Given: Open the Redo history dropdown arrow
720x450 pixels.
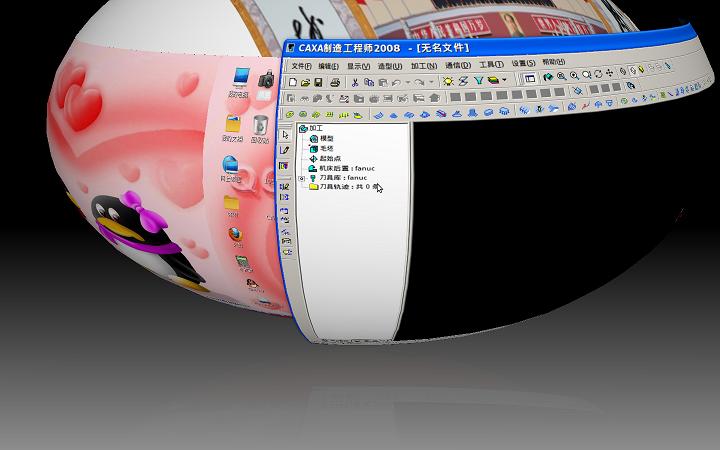Looking at the screenshot, I should pos(431,82).
